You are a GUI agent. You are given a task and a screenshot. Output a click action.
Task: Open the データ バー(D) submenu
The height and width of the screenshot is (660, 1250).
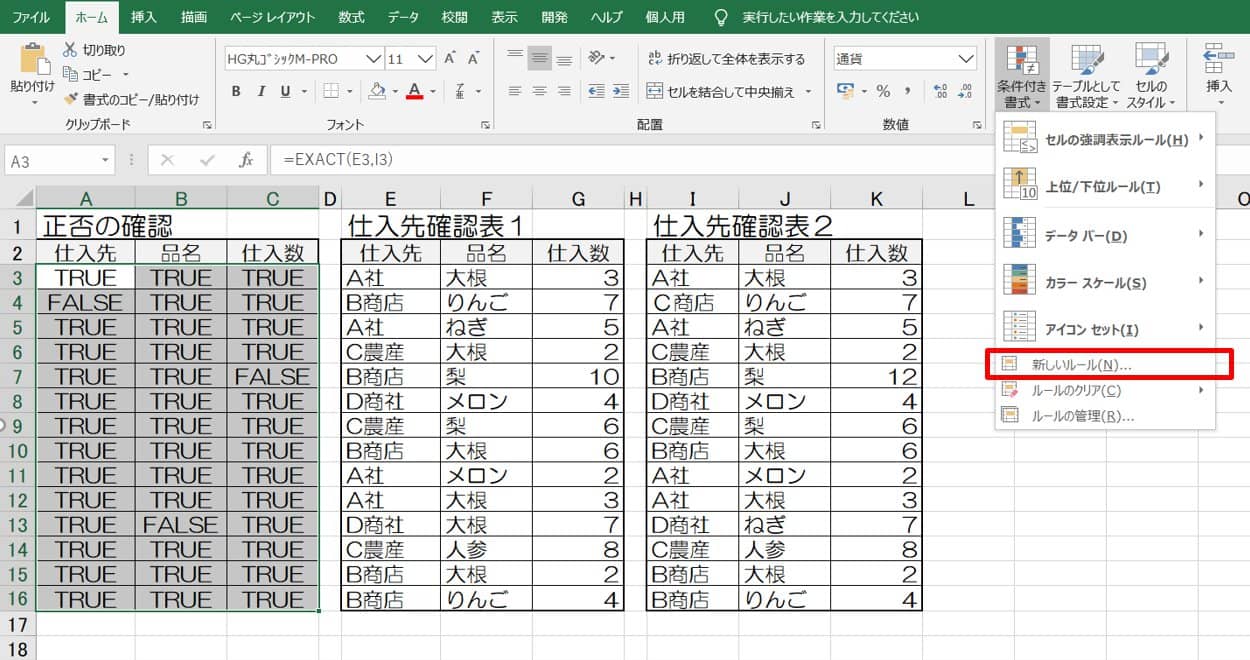(x=1105, y=235)
